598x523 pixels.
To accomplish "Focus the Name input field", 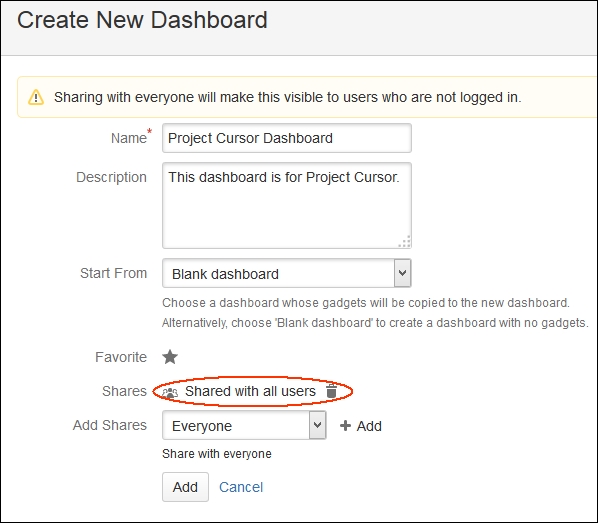I will [287, 138].
